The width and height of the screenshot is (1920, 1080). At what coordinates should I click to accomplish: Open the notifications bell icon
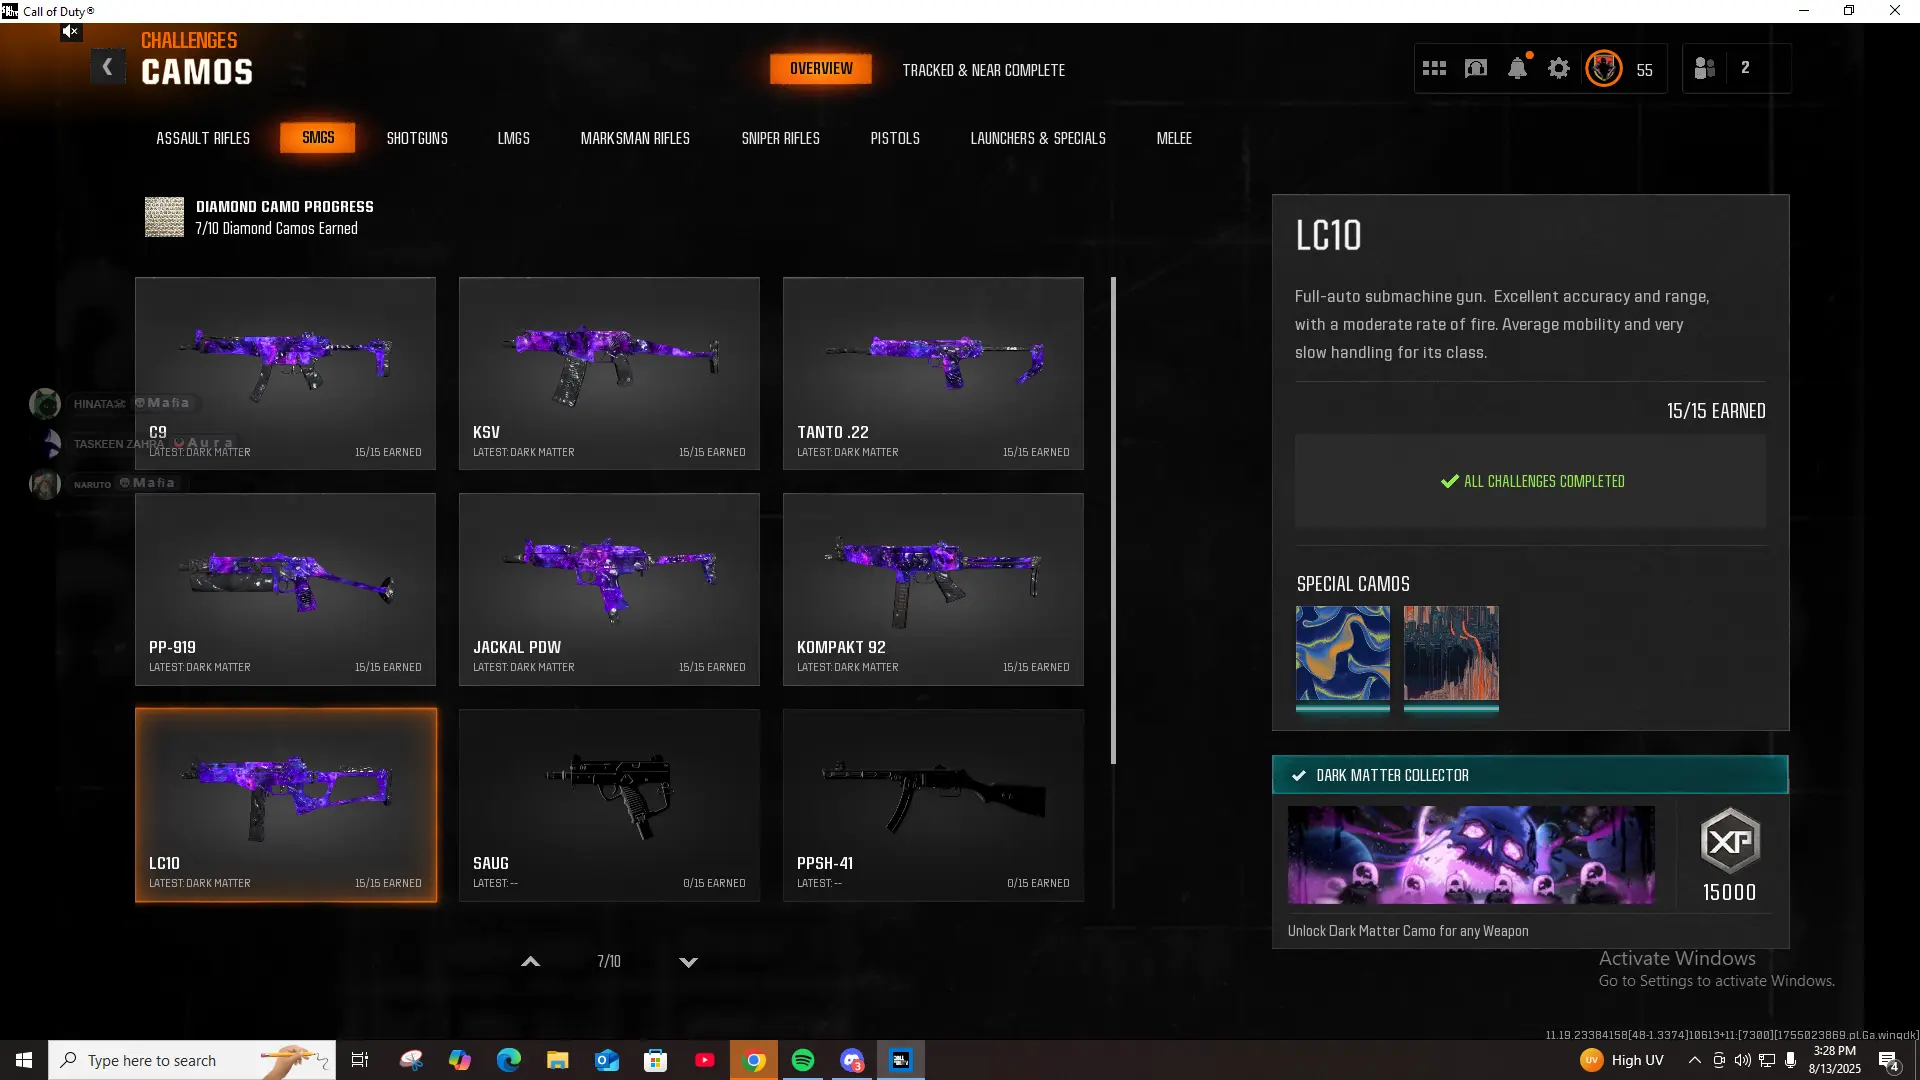pyautogui.click(x=1517, y=68)
